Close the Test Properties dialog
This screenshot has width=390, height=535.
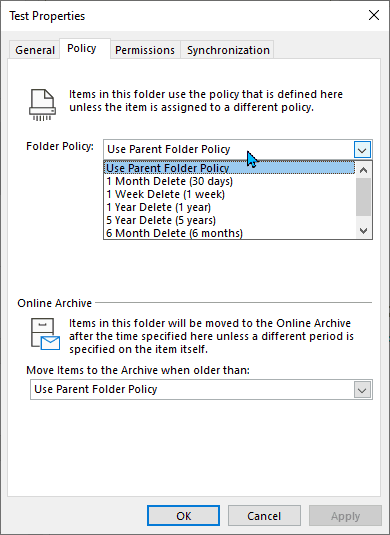tap(374, 15)
